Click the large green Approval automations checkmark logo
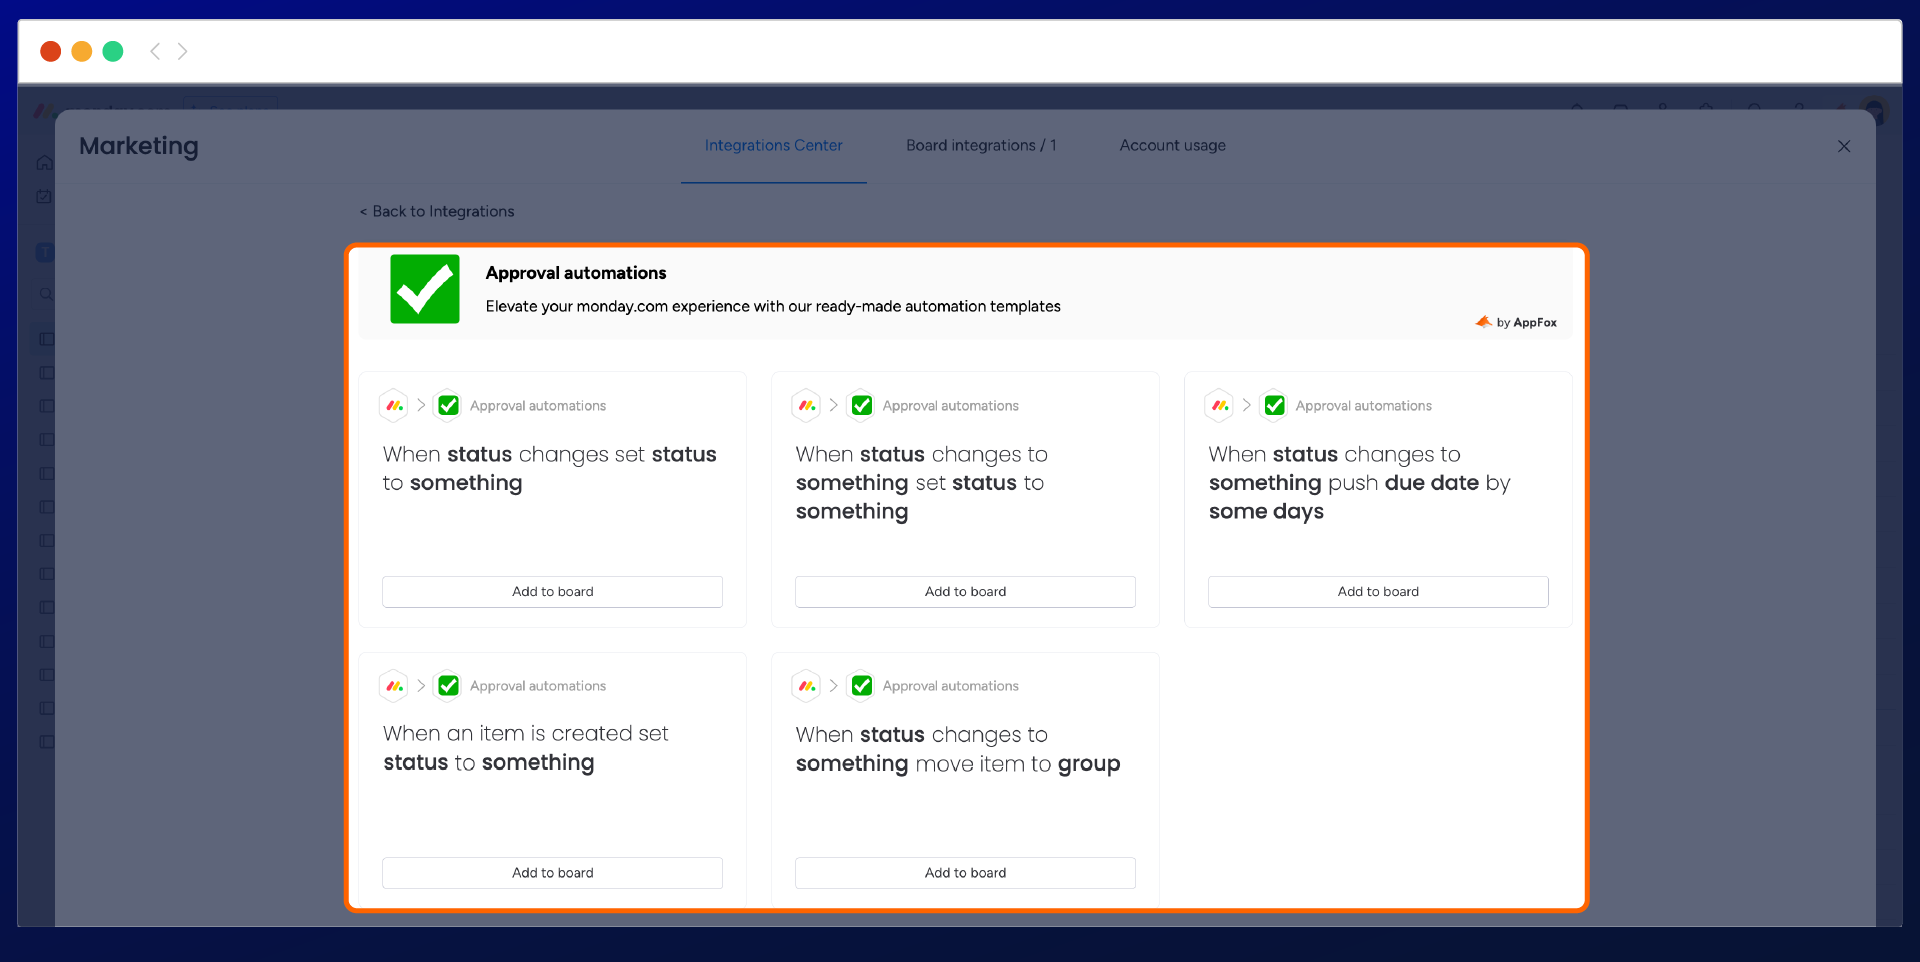Image resolution: width=1920 pixels, height=962 pixels. point(425,289)
